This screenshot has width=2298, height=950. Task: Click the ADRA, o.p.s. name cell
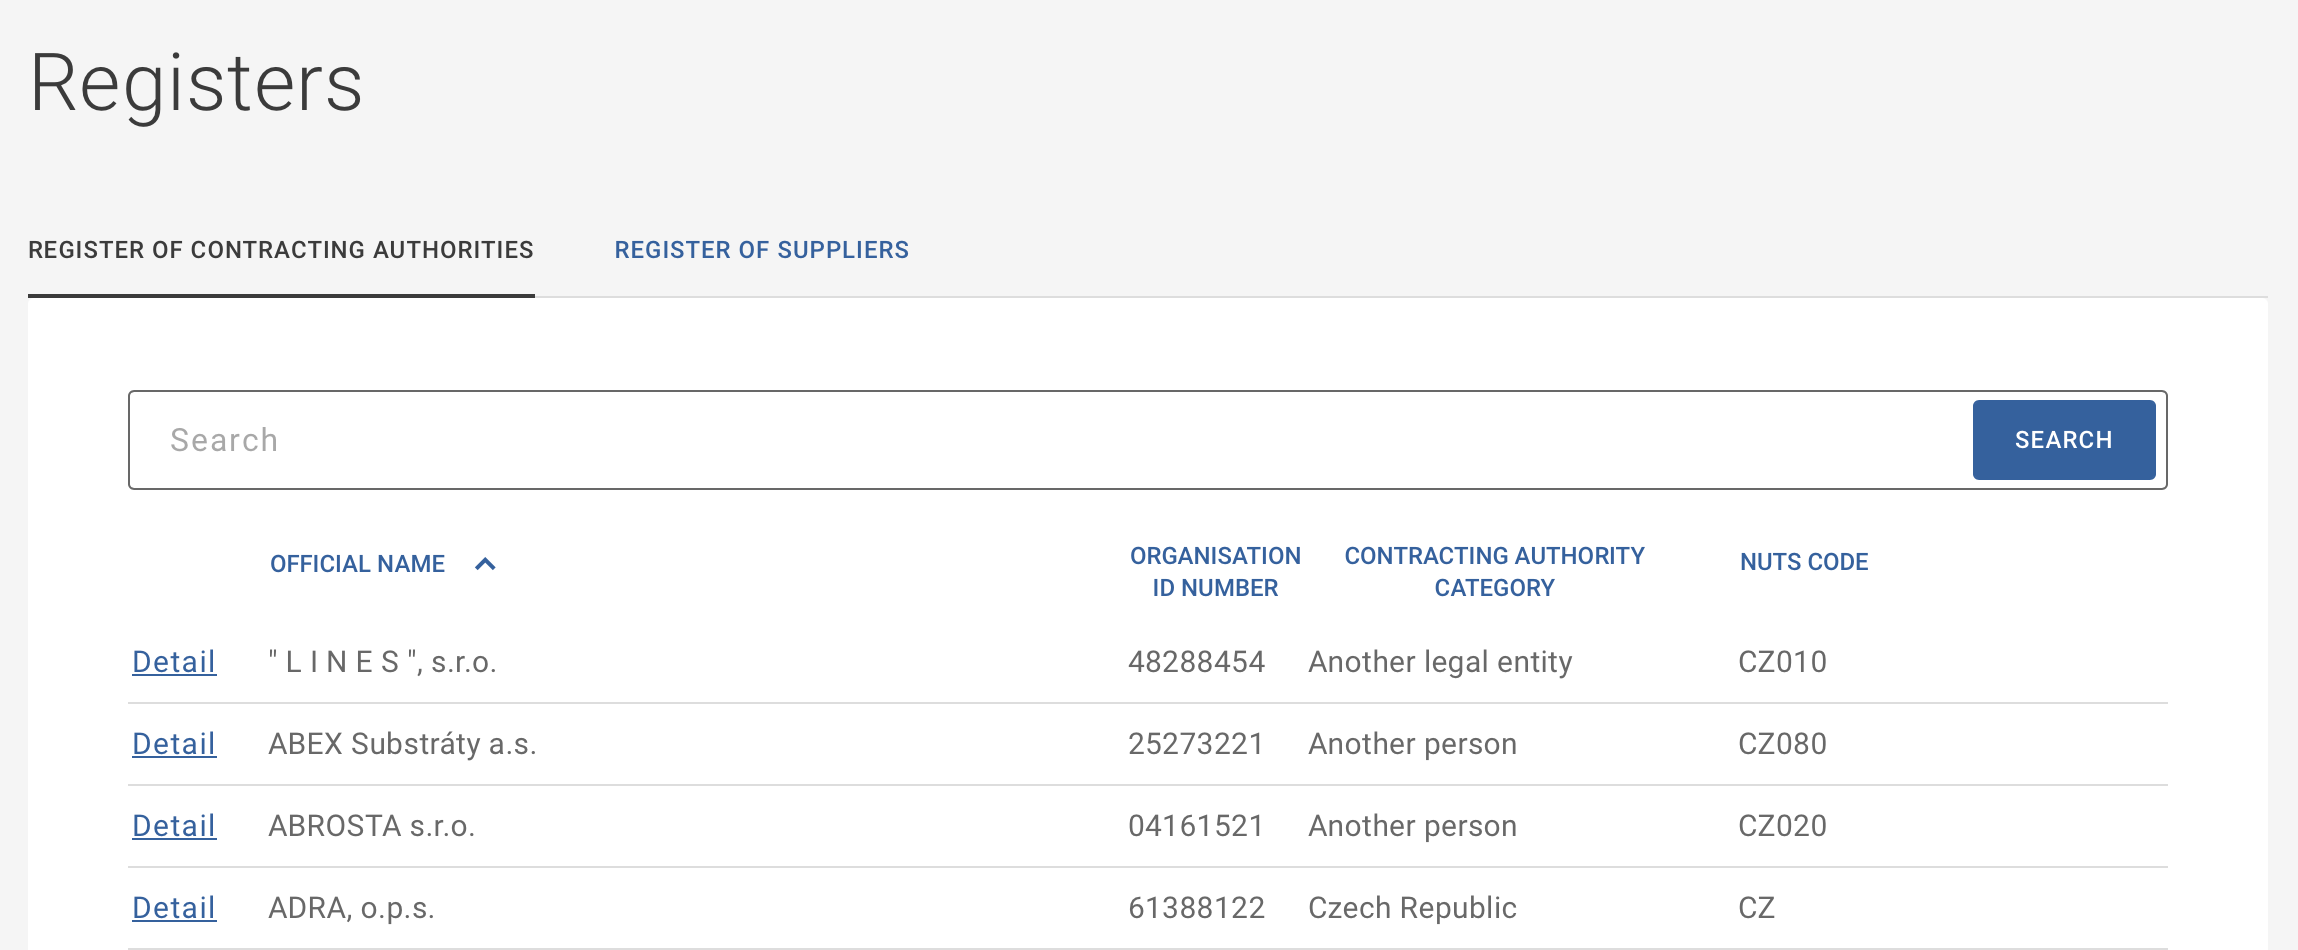[351, 908]
